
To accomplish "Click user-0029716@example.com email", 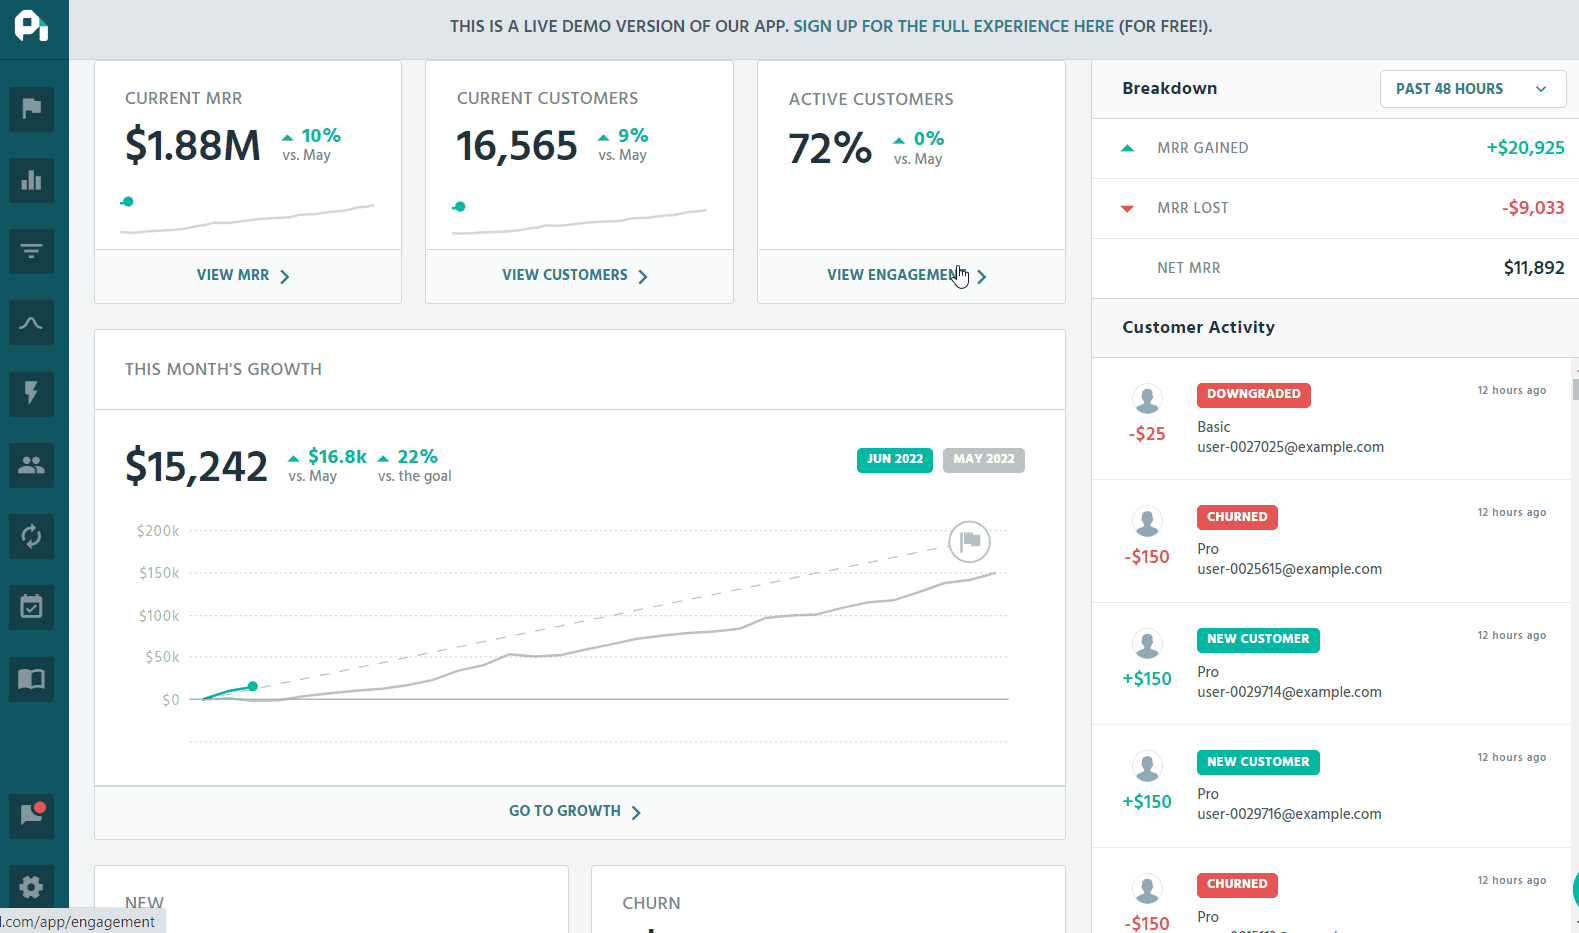I will click(1290, 814).
